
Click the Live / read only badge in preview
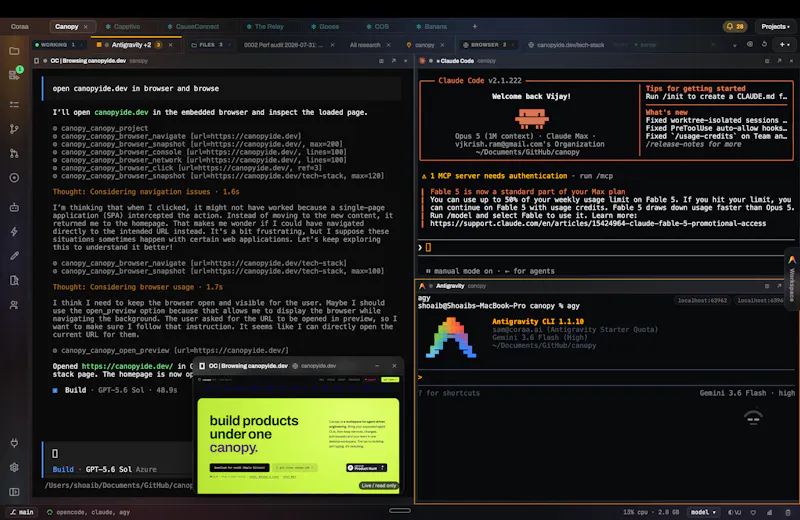(379, 485)
